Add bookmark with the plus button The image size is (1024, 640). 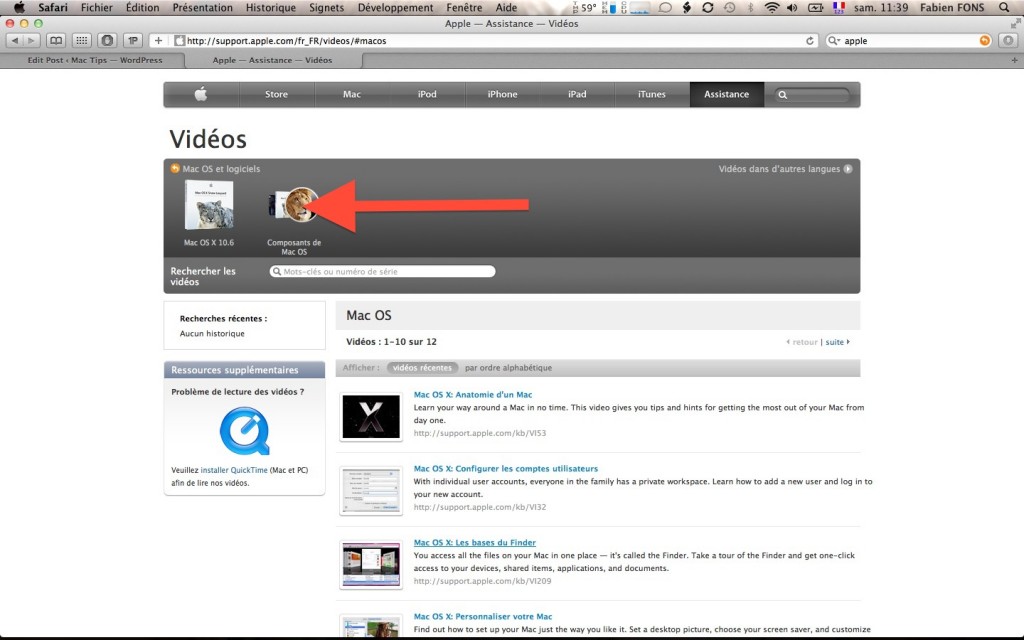(158, 40)
